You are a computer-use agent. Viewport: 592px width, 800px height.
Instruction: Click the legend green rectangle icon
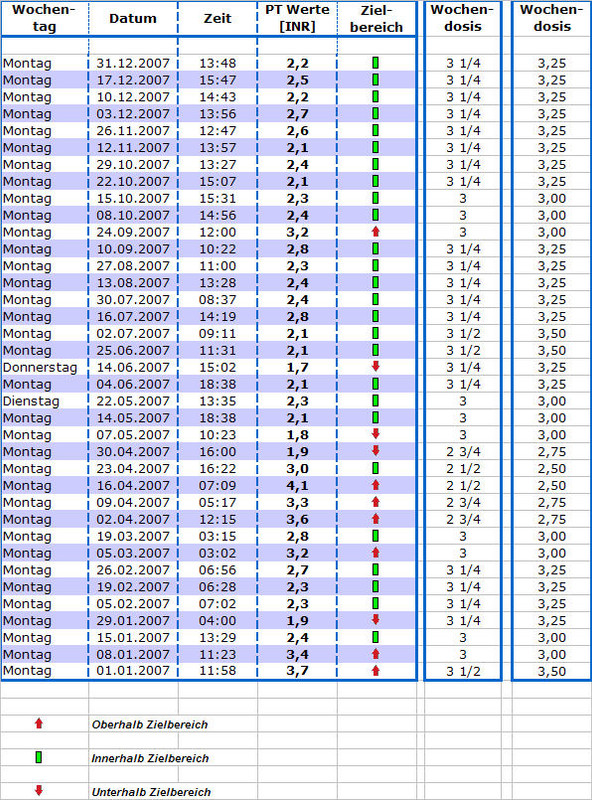coord(39,757)
